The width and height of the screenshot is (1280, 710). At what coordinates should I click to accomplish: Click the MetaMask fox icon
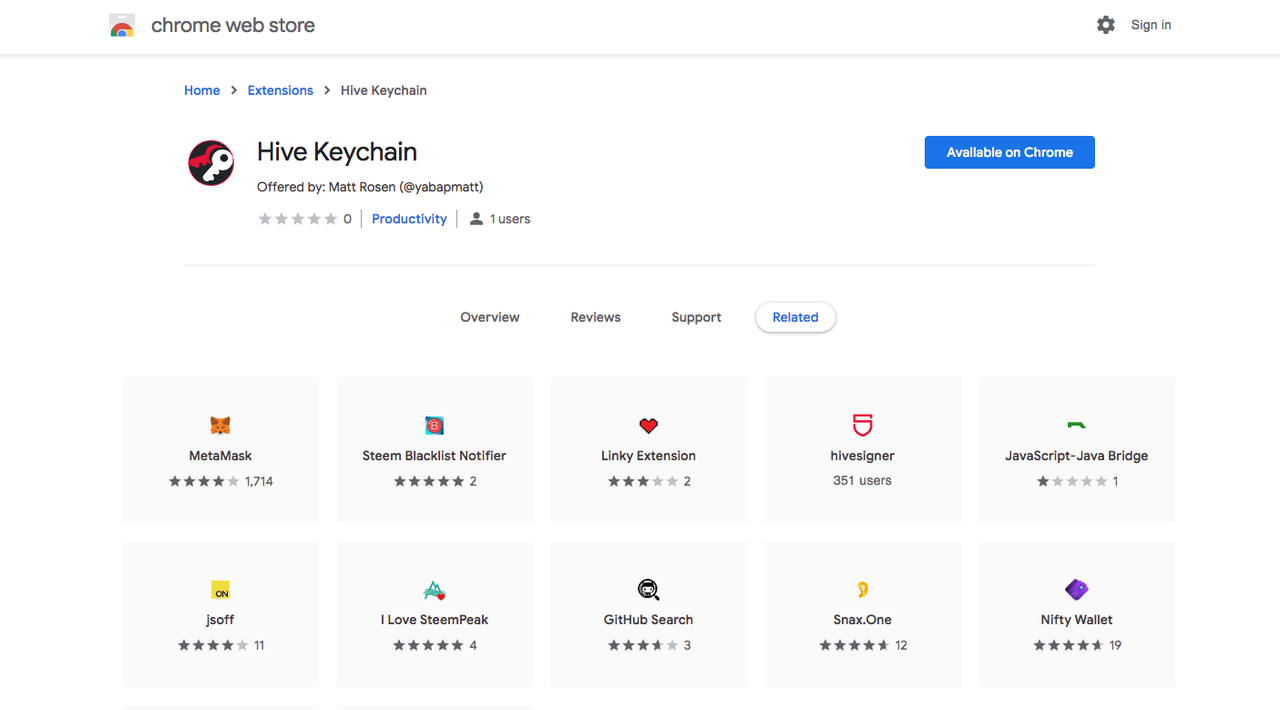[x=220, y=426]
